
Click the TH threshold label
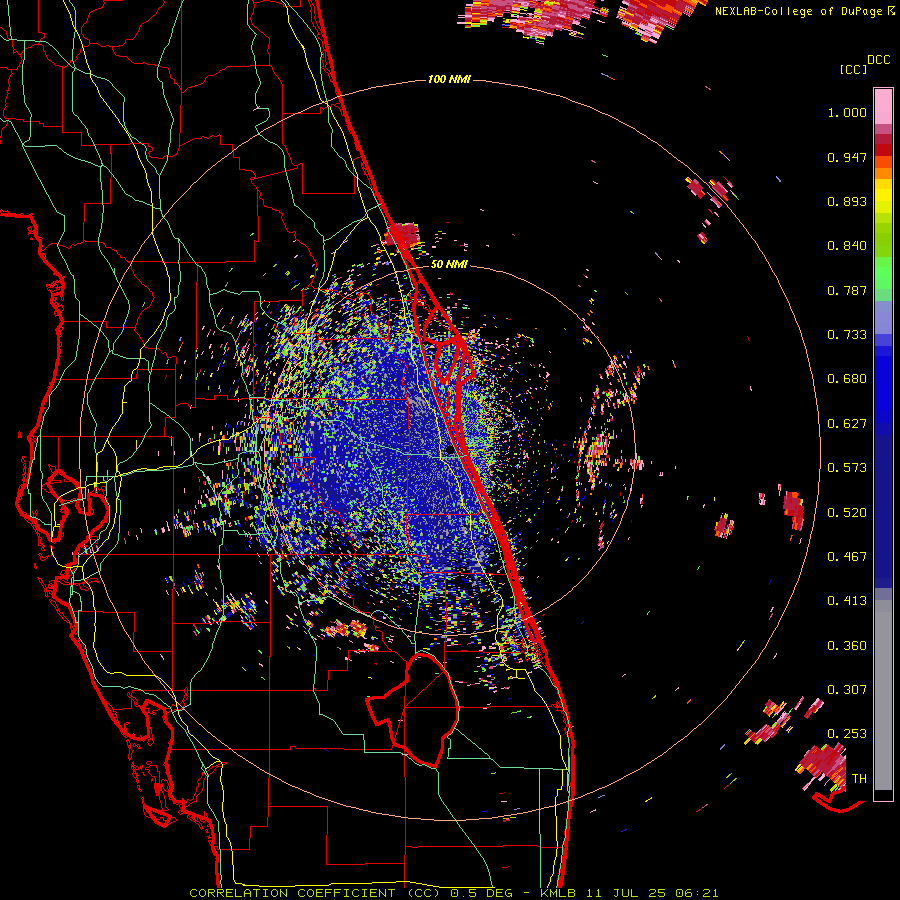(859, 779)
